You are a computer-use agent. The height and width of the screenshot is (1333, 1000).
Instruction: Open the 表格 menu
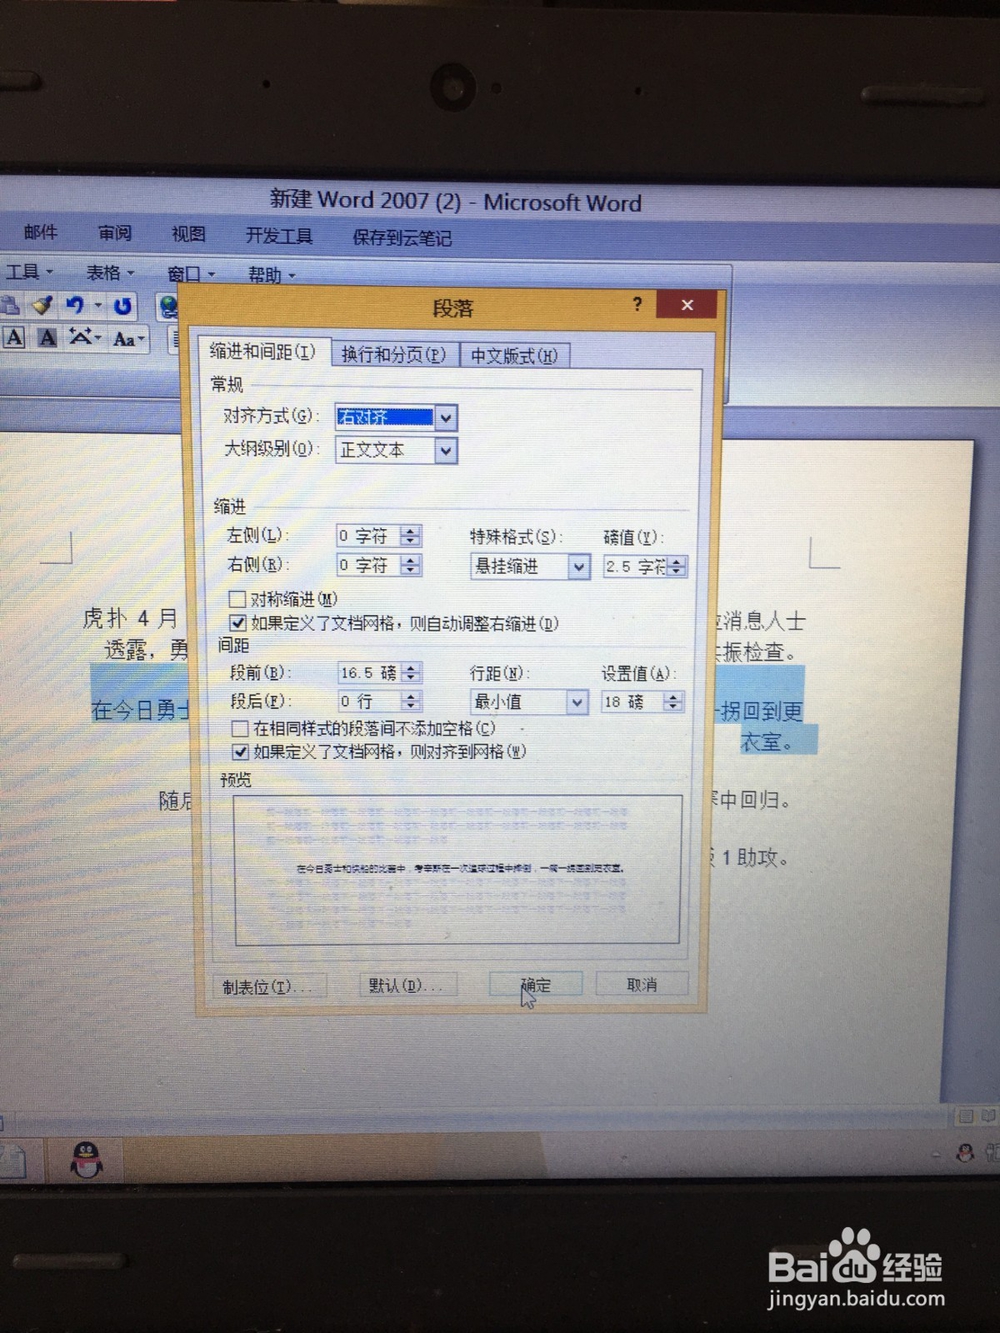[105, 273]
